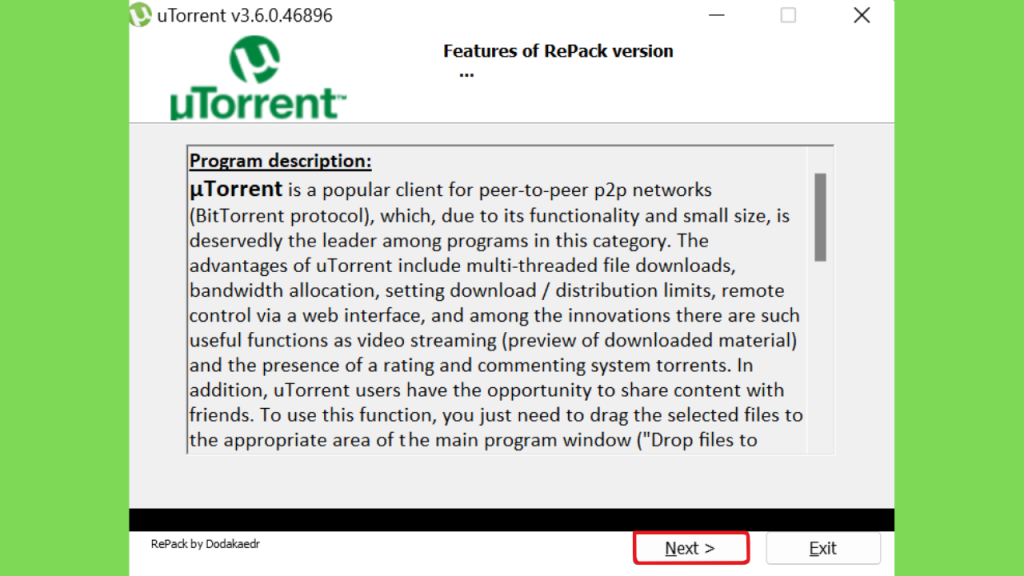Click the uTorrent title bar icon
Screen dimensions: 1024x576
[x=140, y=15]
